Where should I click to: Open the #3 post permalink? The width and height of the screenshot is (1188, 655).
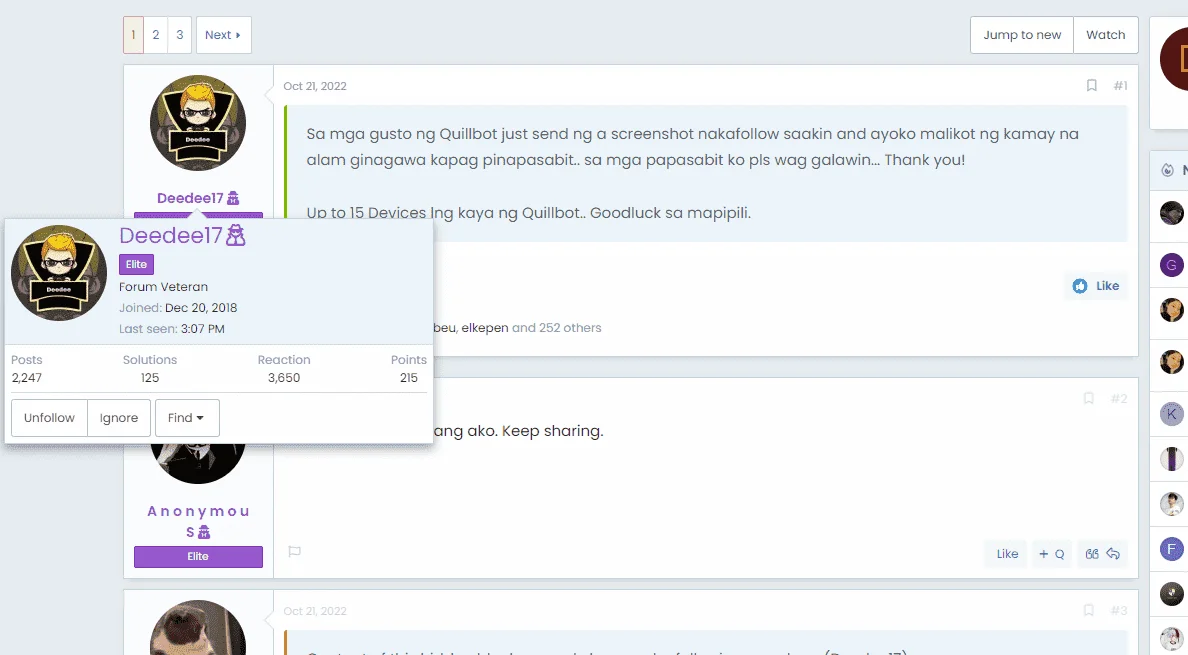1119,610
